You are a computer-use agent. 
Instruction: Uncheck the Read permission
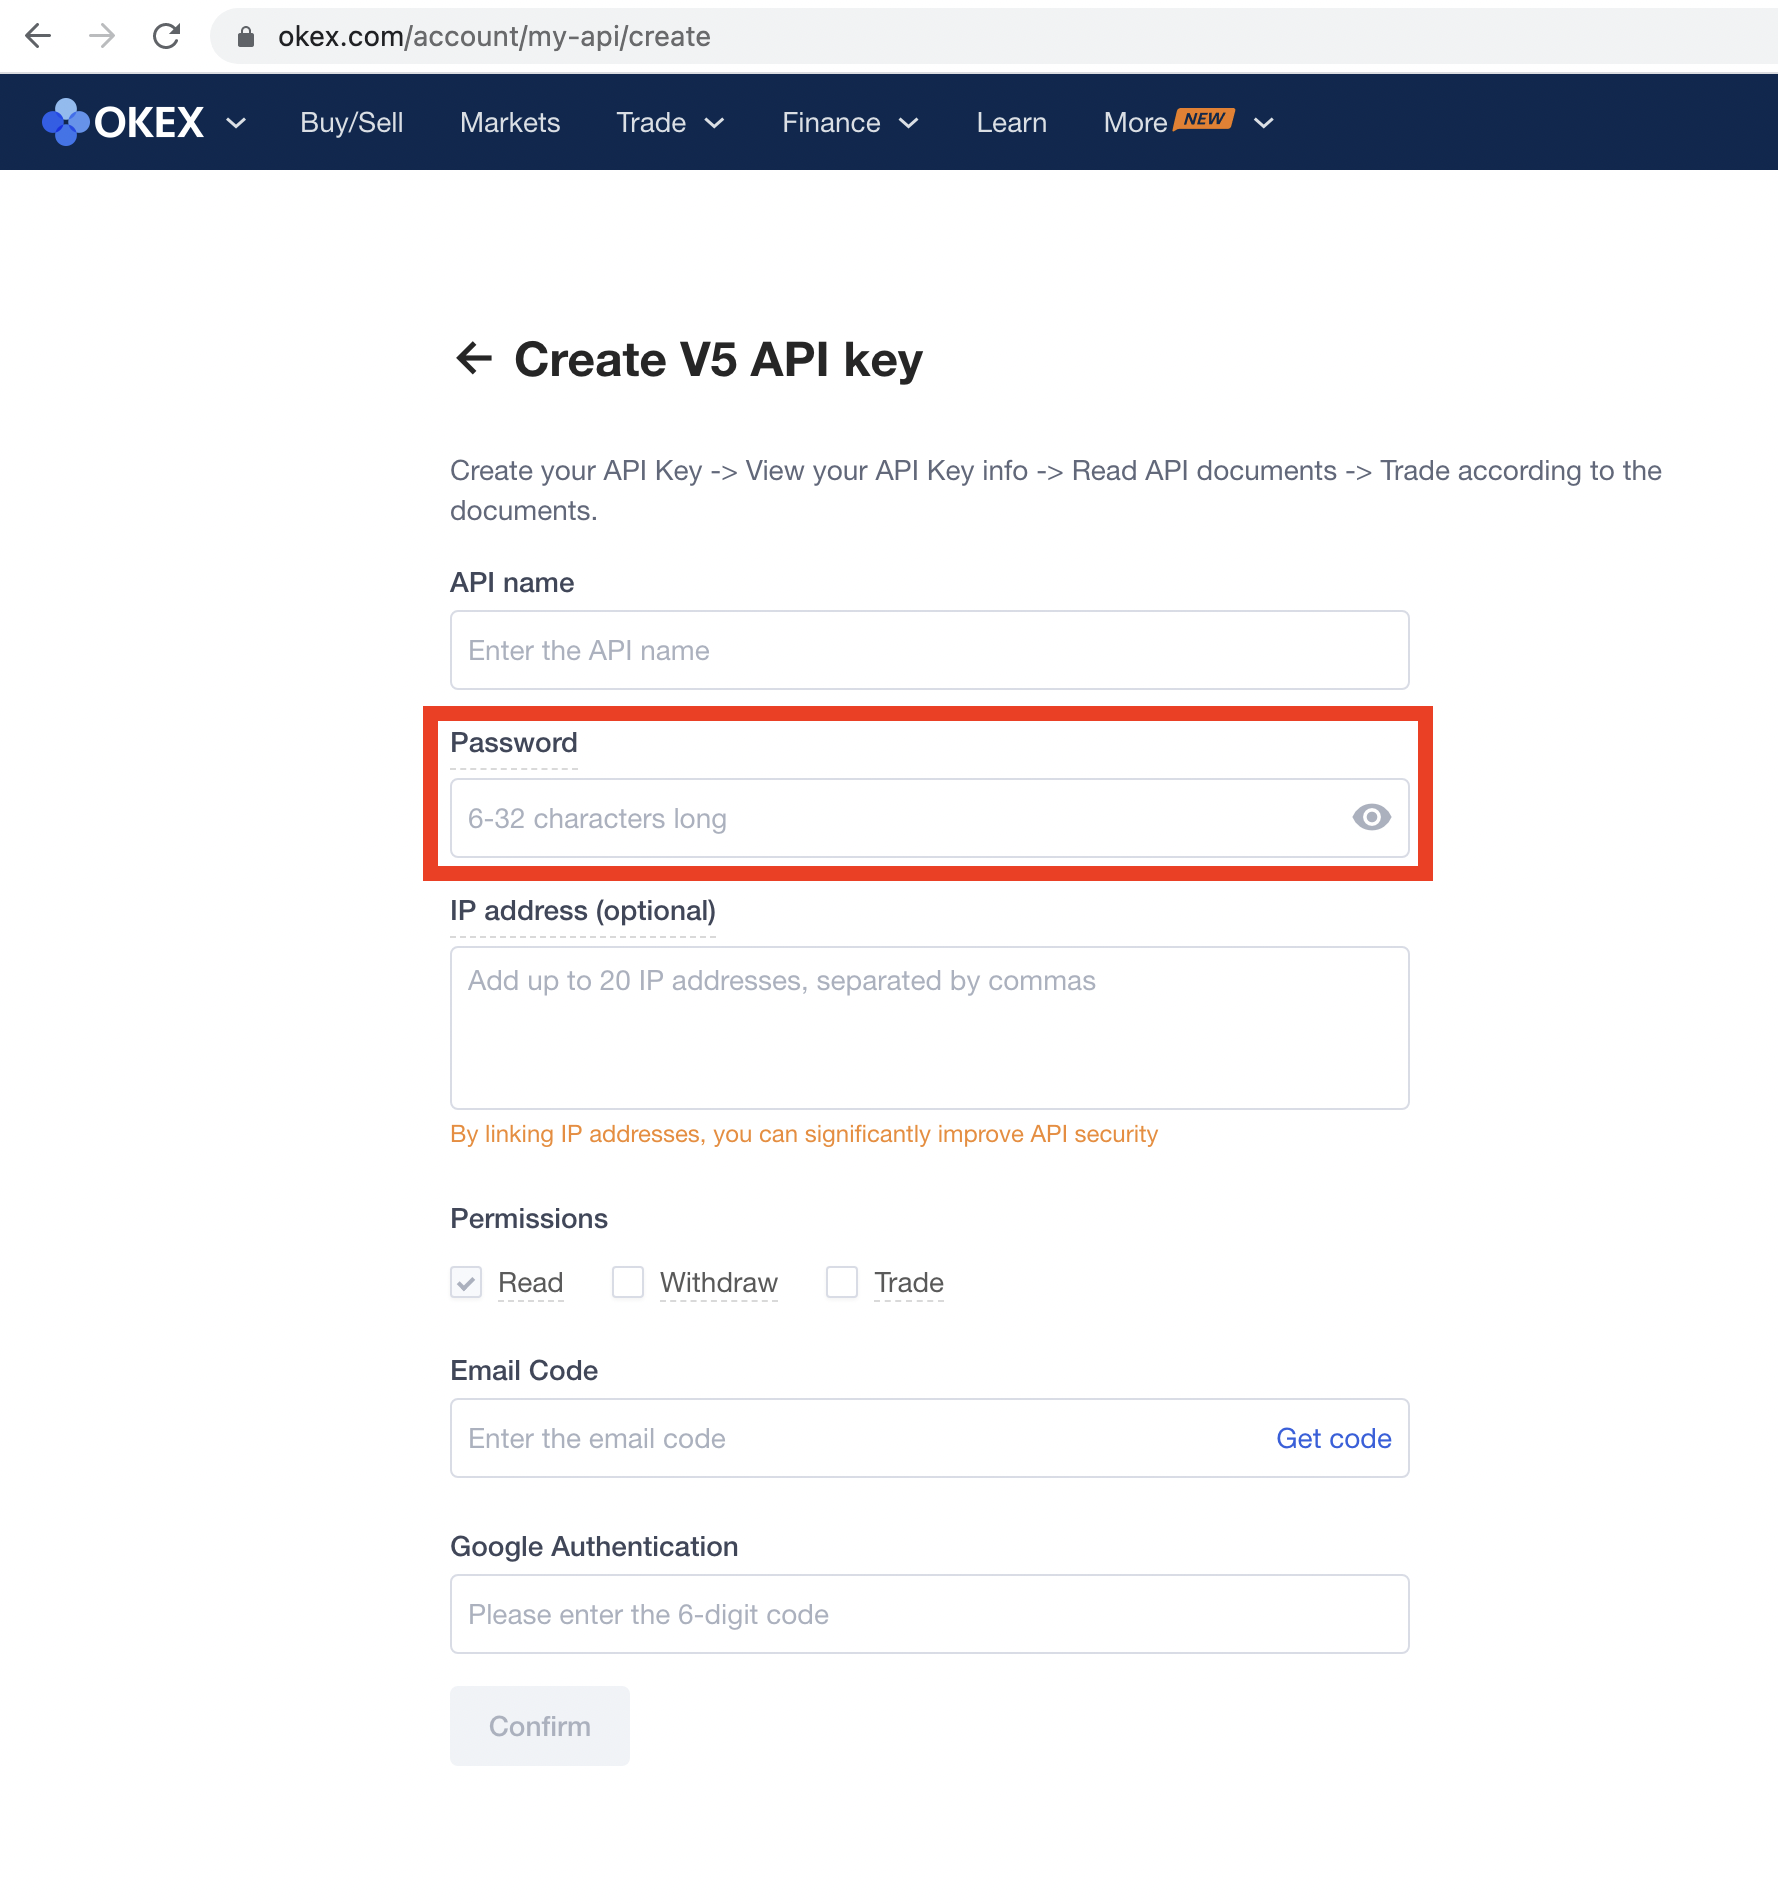click(x=465, y=1282)
